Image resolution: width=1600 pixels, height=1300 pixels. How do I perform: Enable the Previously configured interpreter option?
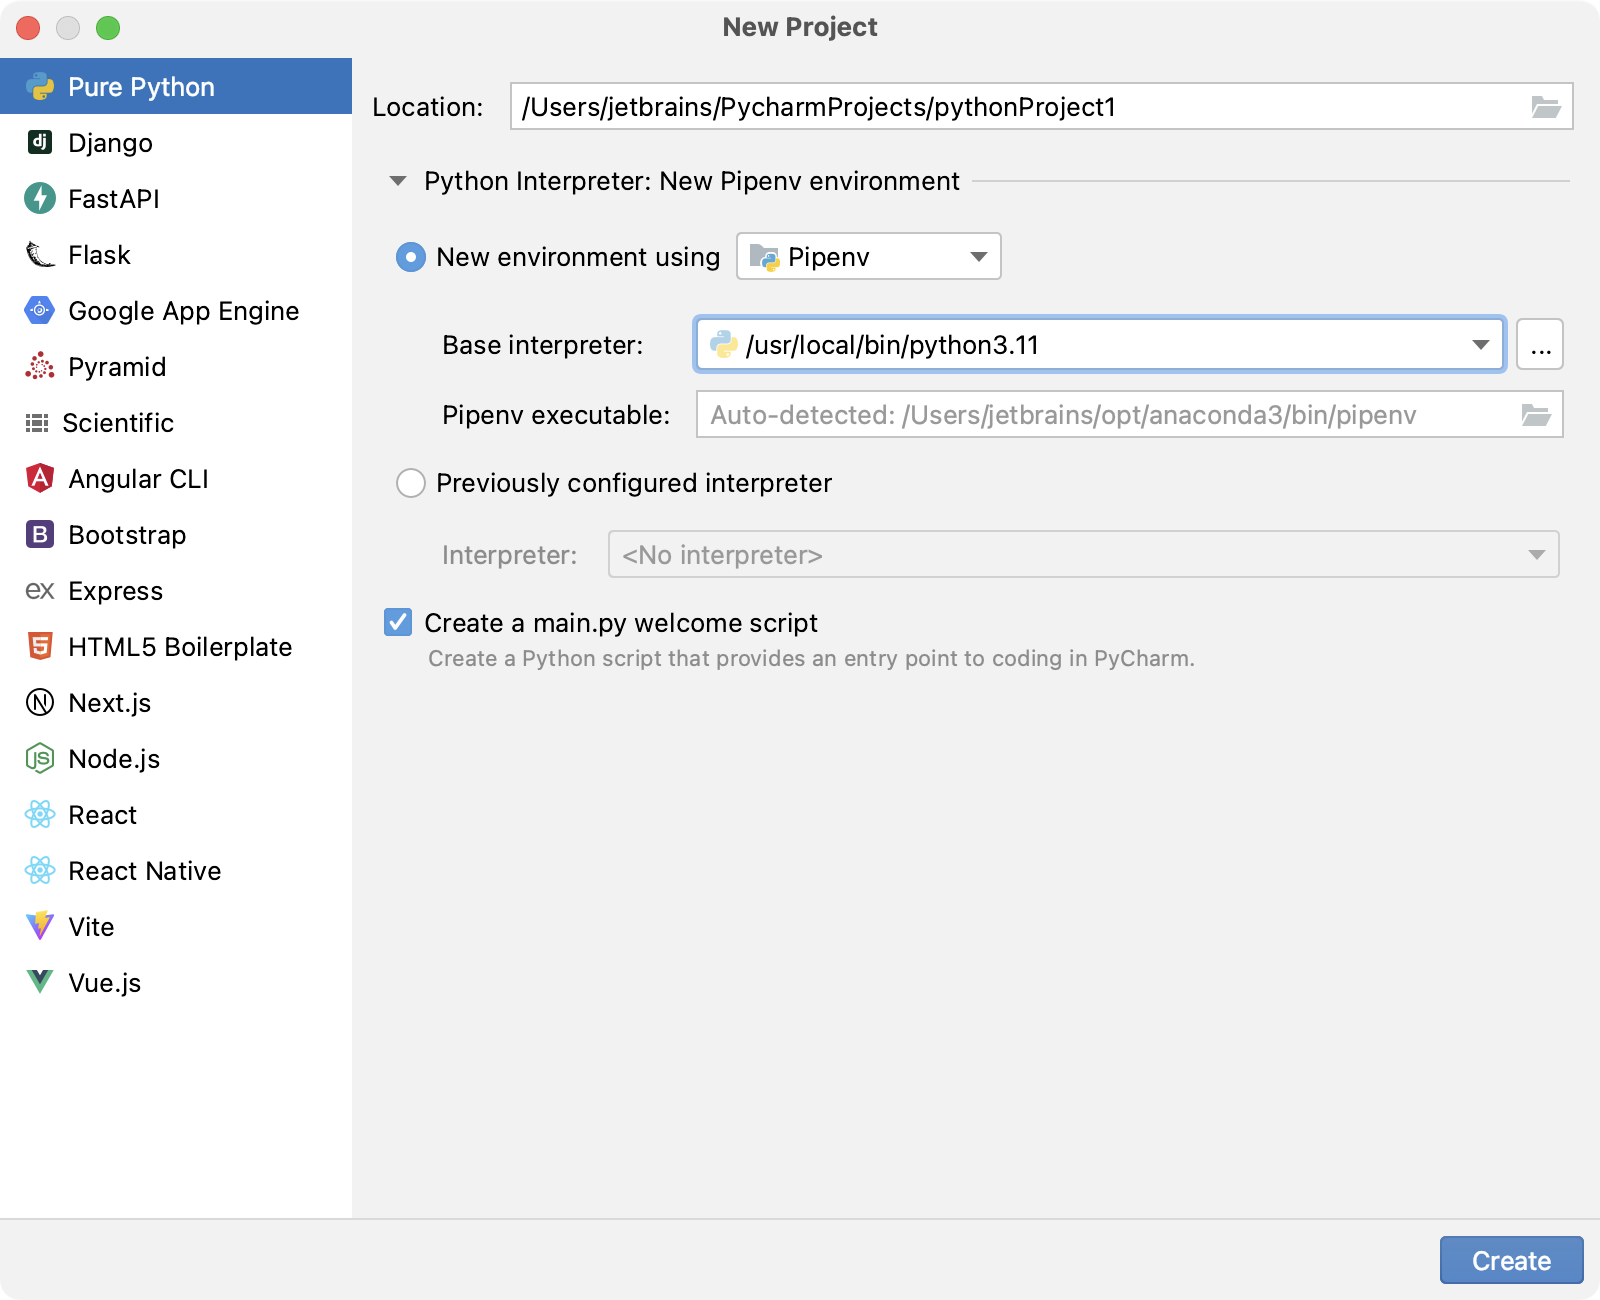click(x=410, y=483)
